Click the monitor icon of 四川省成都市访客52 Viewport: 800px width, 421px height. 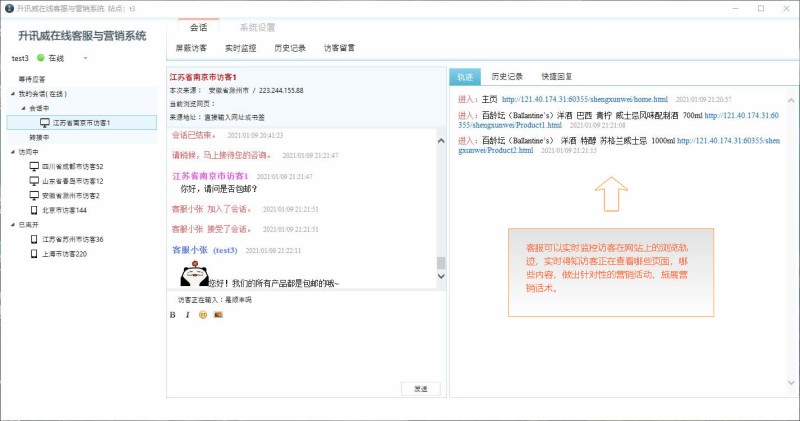[34, 166]
